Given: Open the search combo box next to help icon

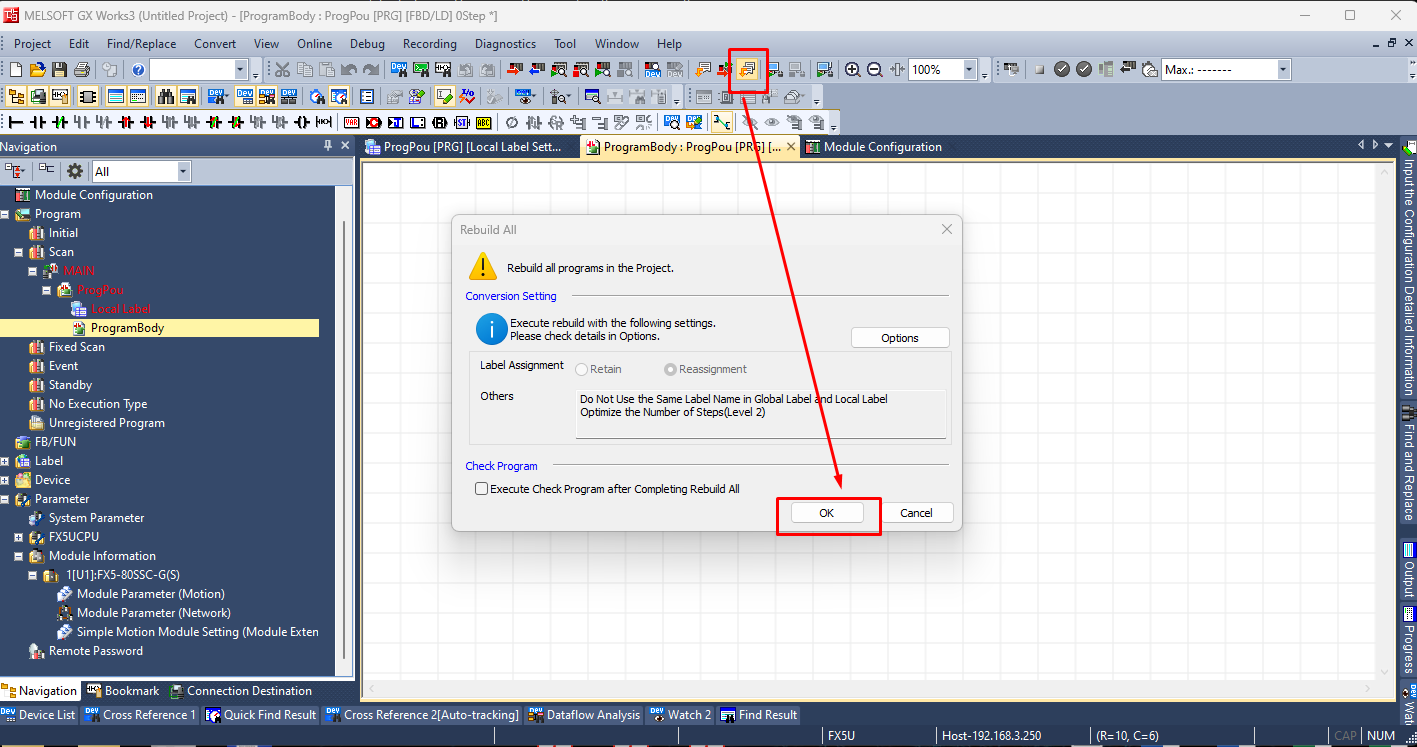Looking at the screenshot, I should [241, 70].
